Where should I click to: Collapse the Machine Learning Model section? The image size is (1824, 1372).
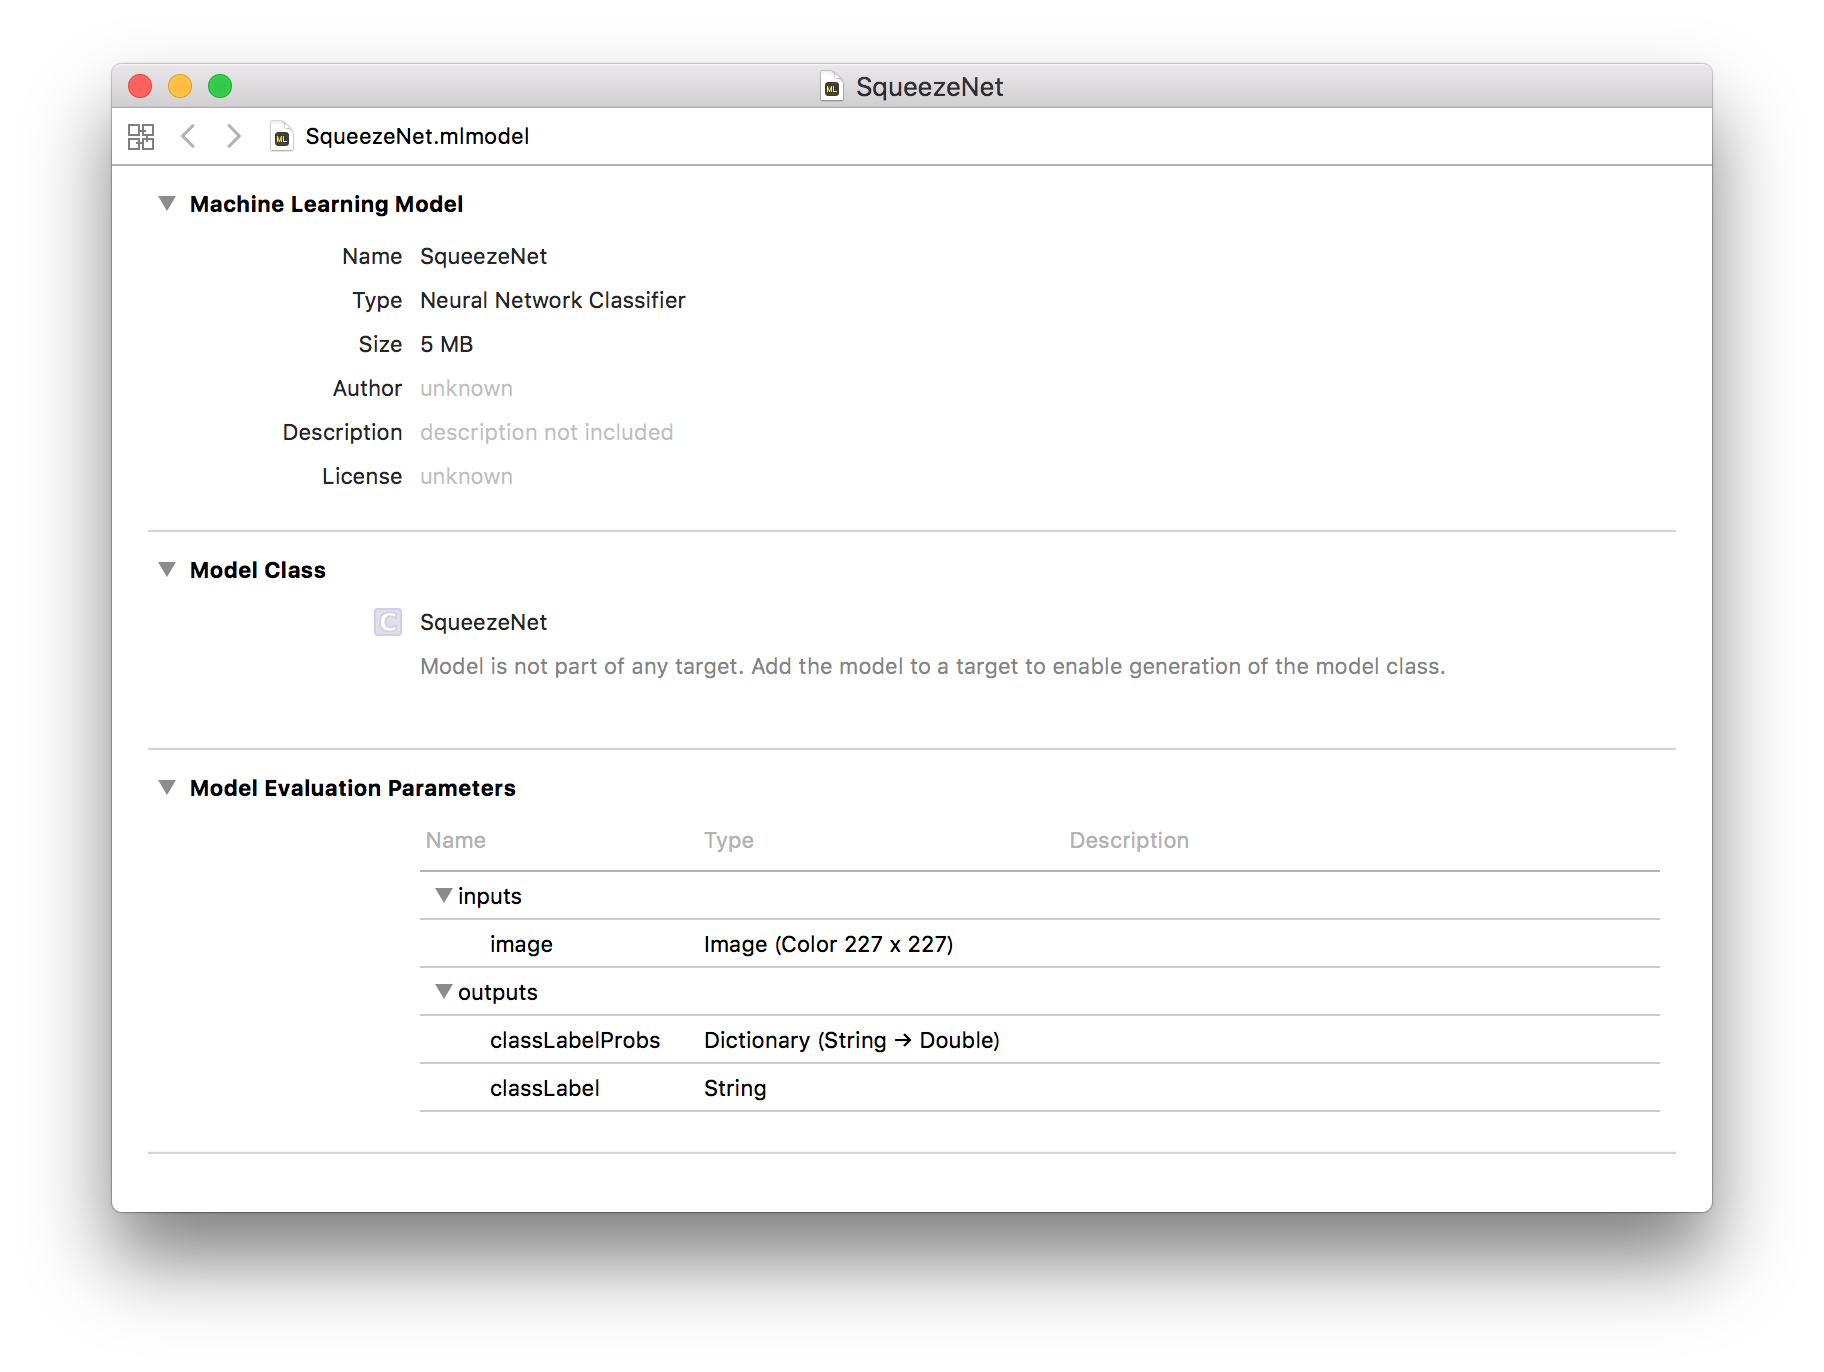coord(167,203)
